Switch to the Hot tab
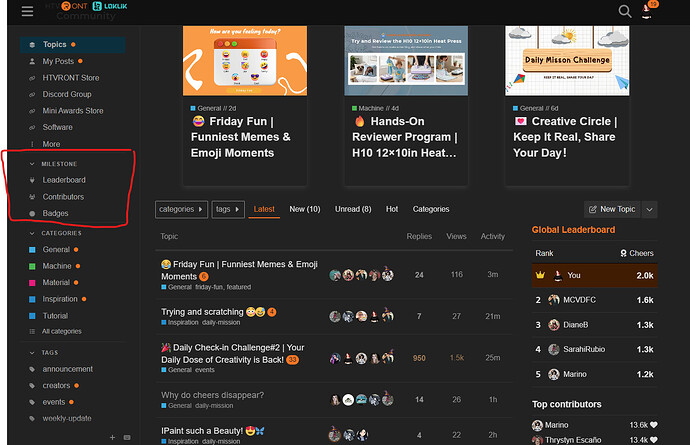 tap(392, 209)
